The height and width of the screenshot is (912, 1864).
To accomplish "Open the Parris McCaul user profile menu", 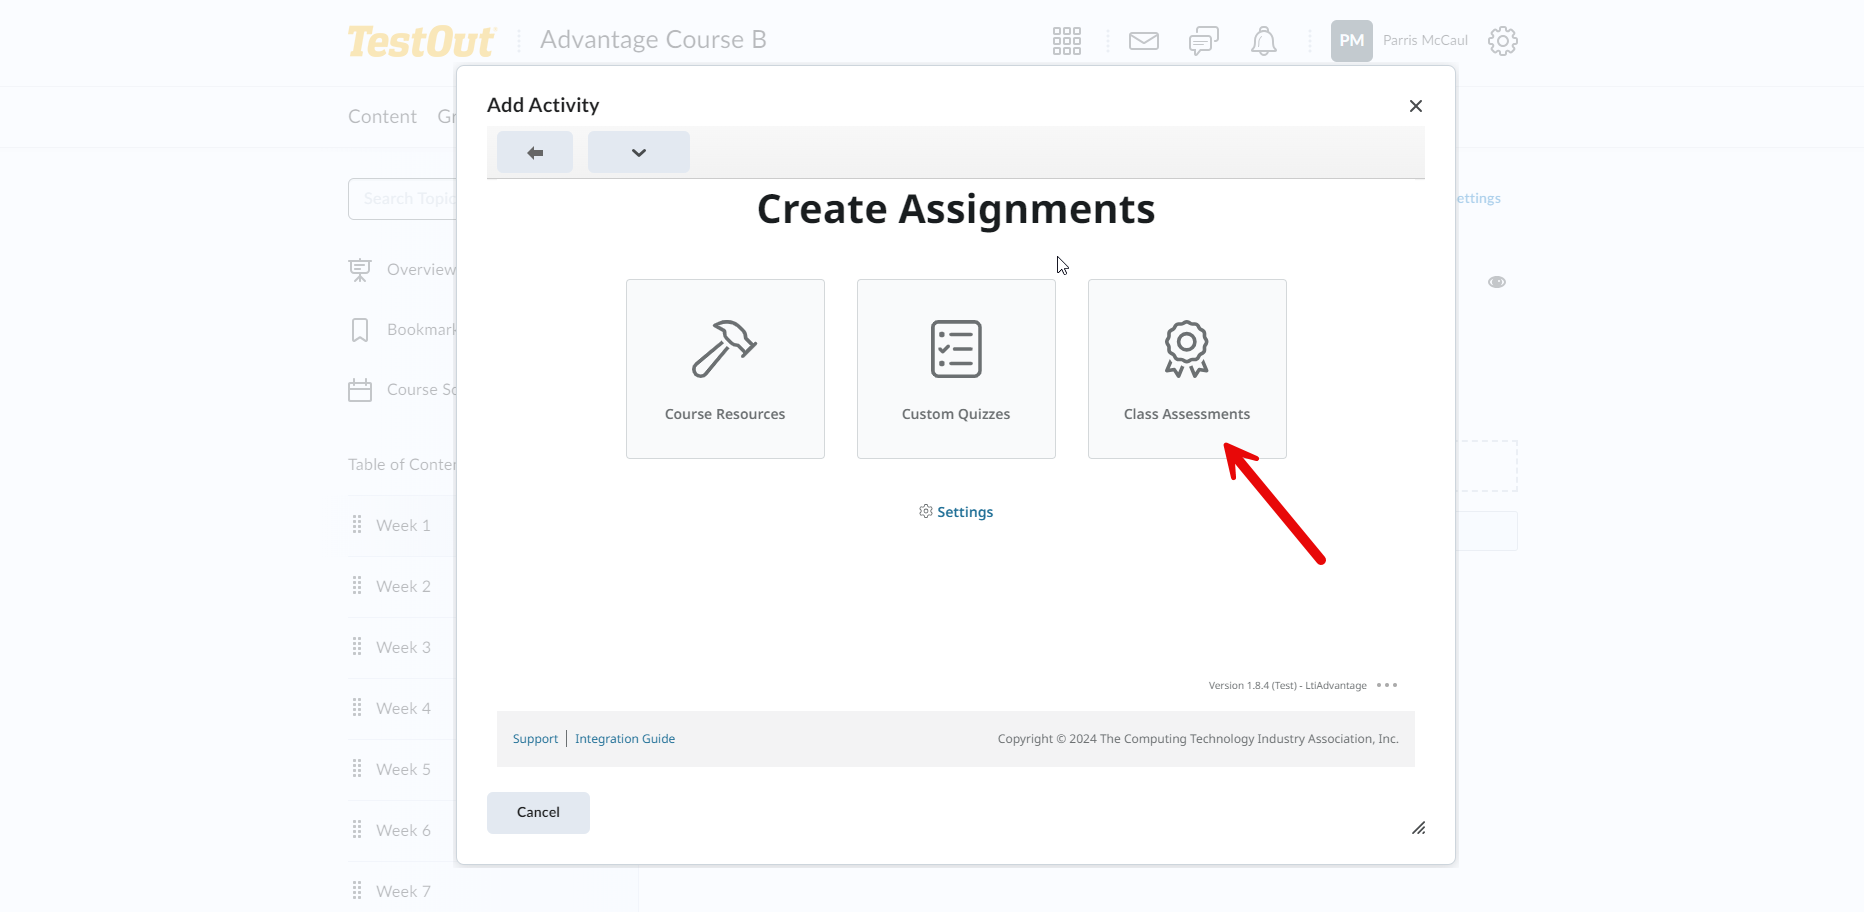I will click(1399, 41).
